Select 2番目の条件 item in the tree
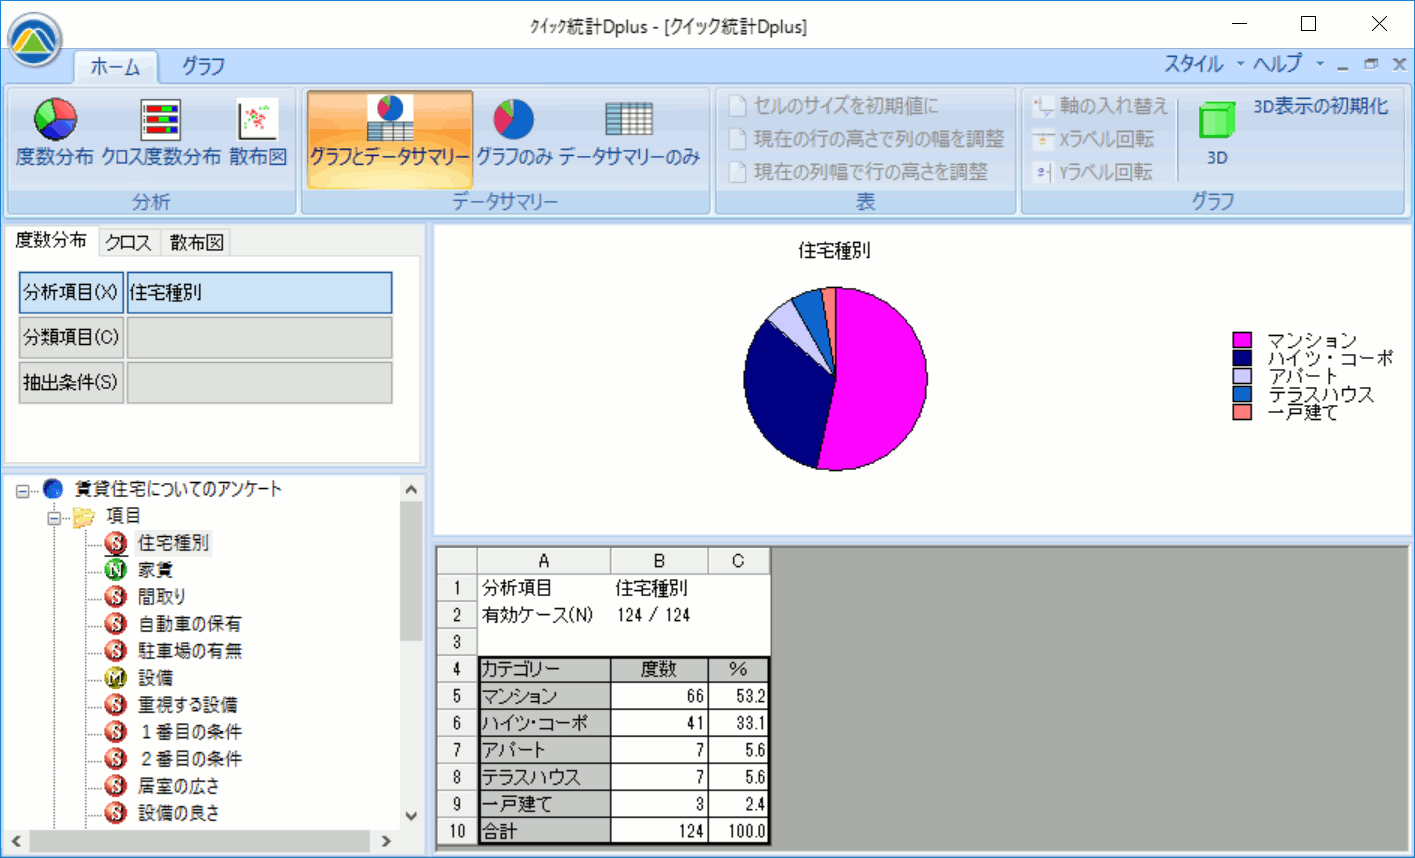This screenshot has width=1415, height=858. pyautogui.click(x=191, y=759)
